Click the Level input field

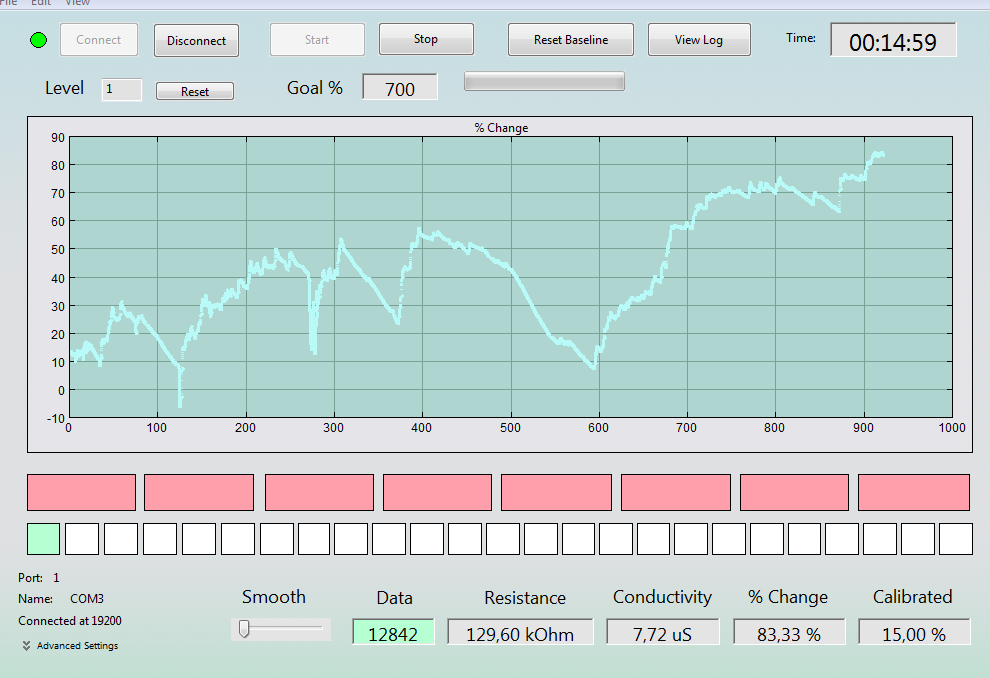122,90
